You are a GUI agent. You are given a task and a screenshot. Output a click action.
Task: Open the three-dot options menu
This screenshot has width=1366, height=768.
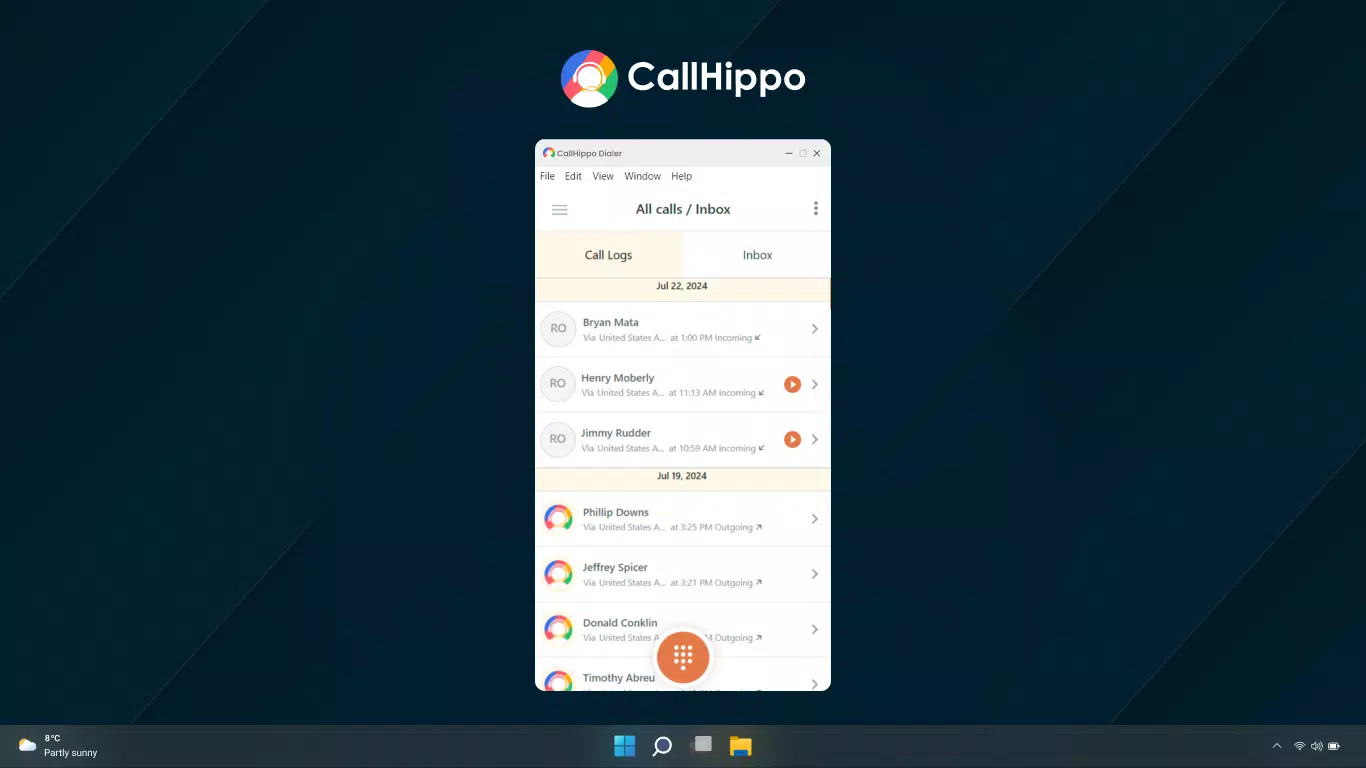[x=815, y=209]
